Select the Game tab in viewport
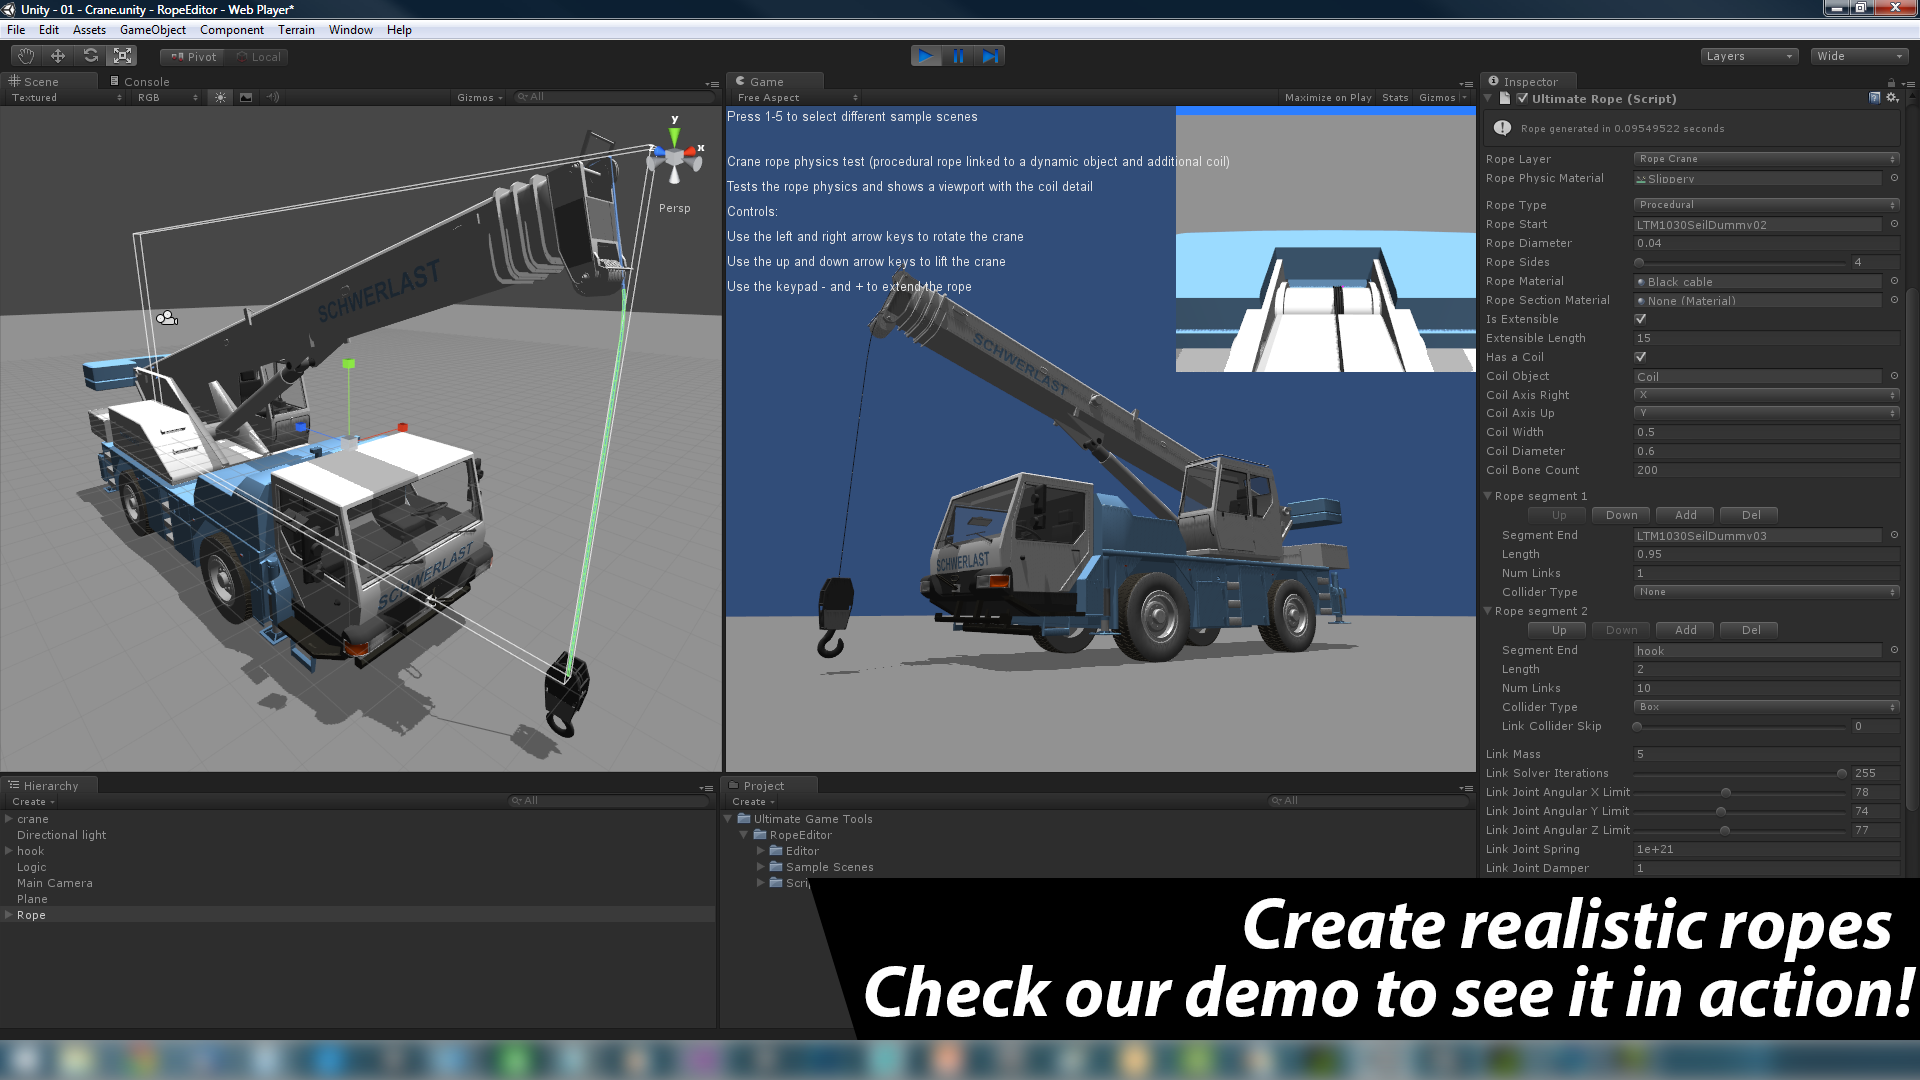Image resolution: width=1920 pixels, height=1080 pixels. [x=765, y=80]
